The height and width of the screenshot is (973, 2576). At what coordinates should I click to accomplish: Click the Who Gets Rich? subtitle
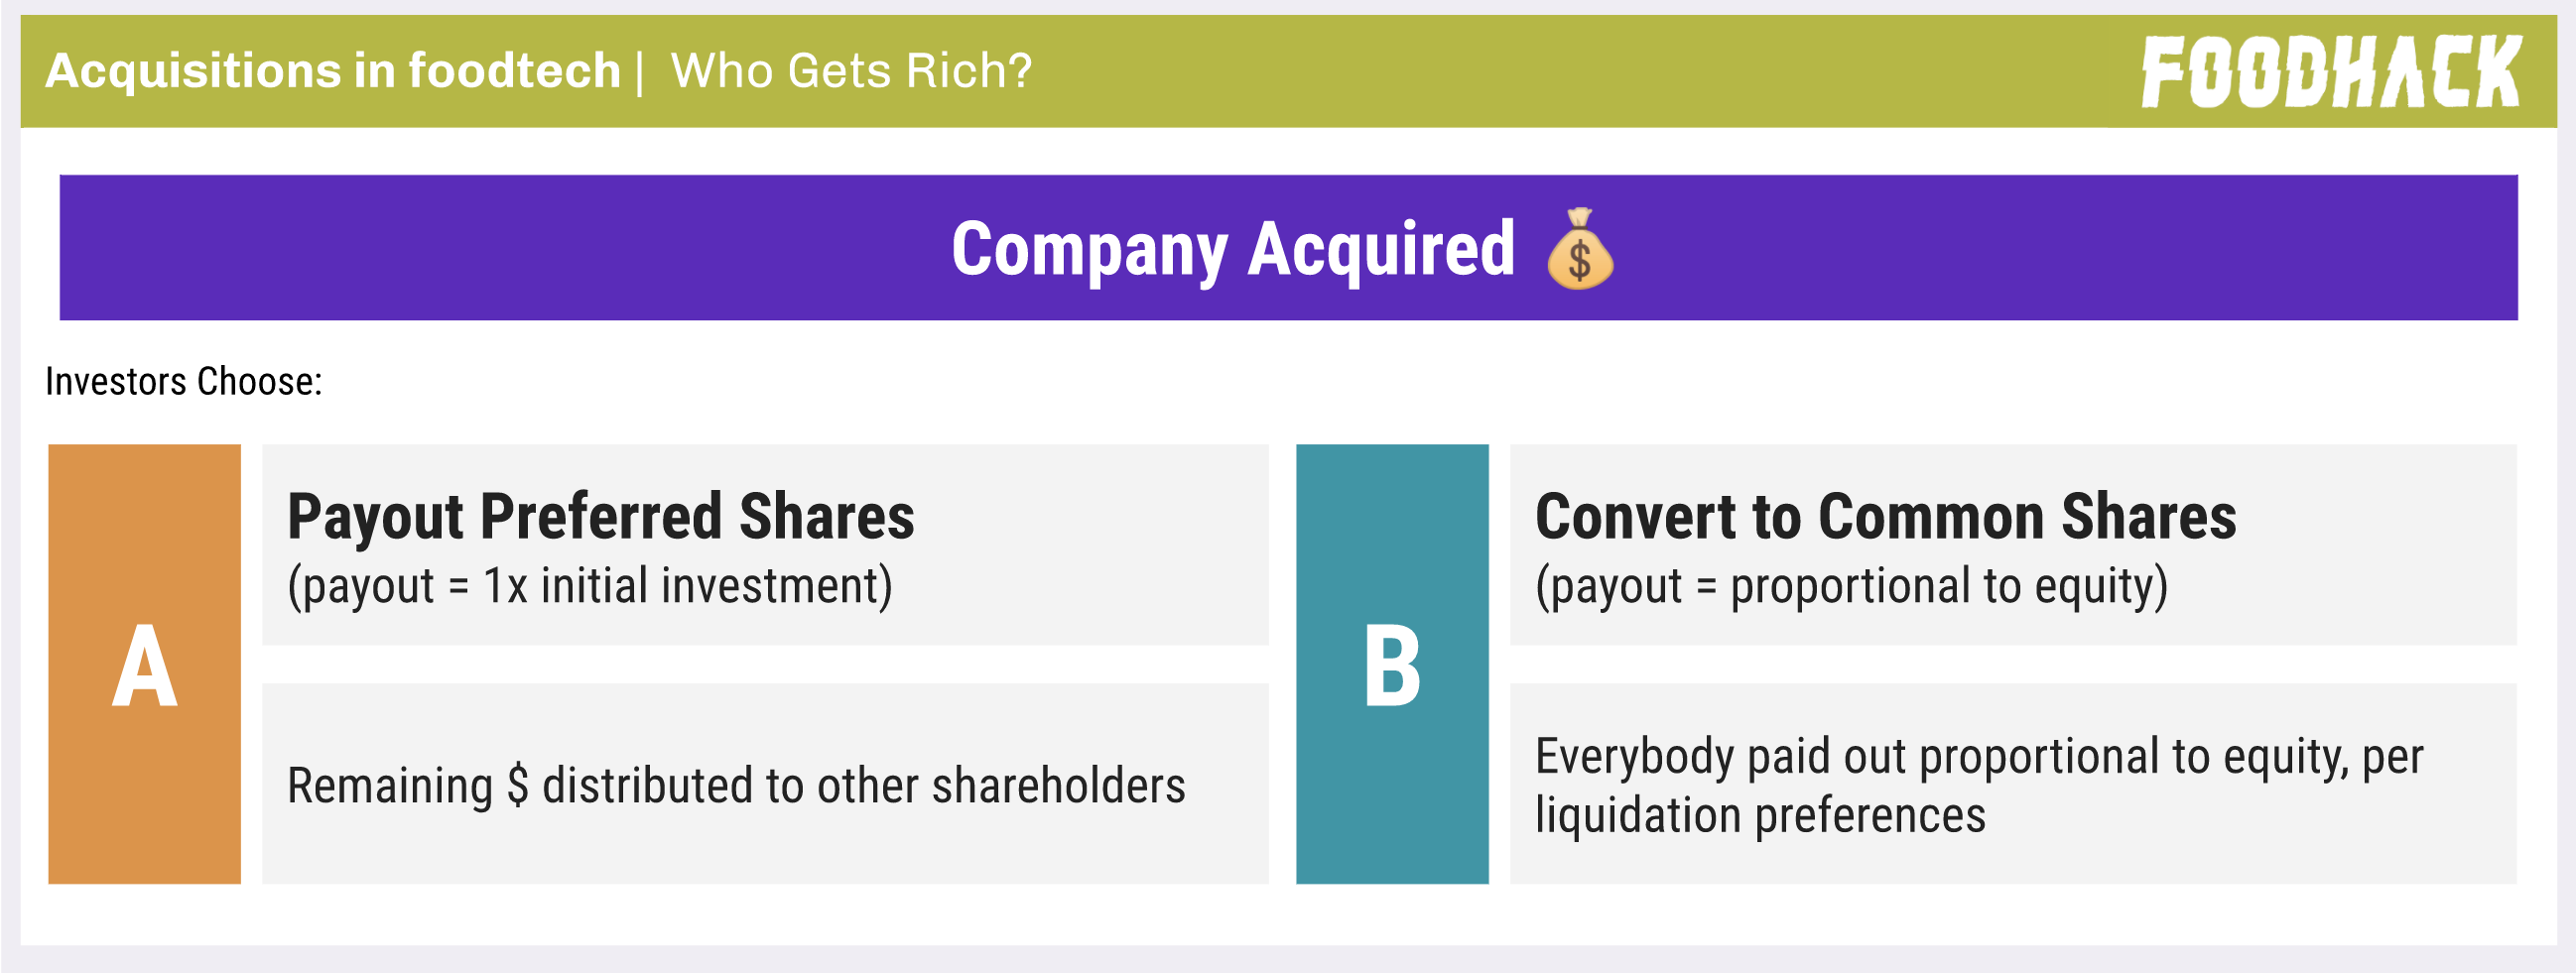851,71
